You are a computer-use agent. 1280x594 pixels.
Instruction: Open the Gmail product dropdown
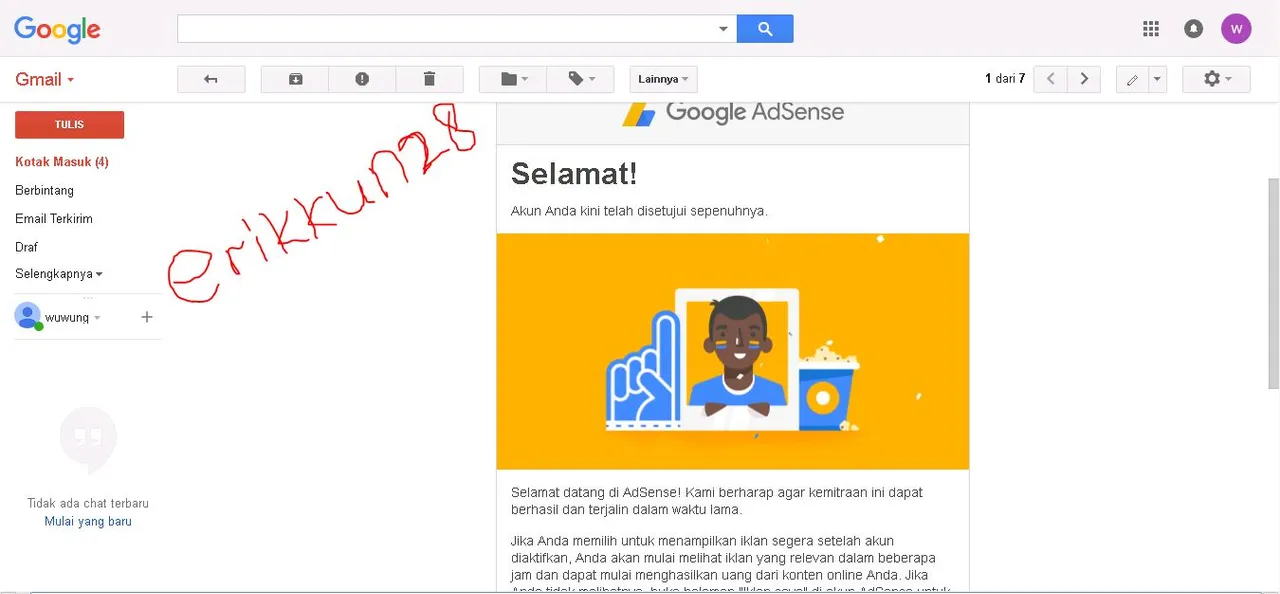pyautogui.click(x=45, y=80)
